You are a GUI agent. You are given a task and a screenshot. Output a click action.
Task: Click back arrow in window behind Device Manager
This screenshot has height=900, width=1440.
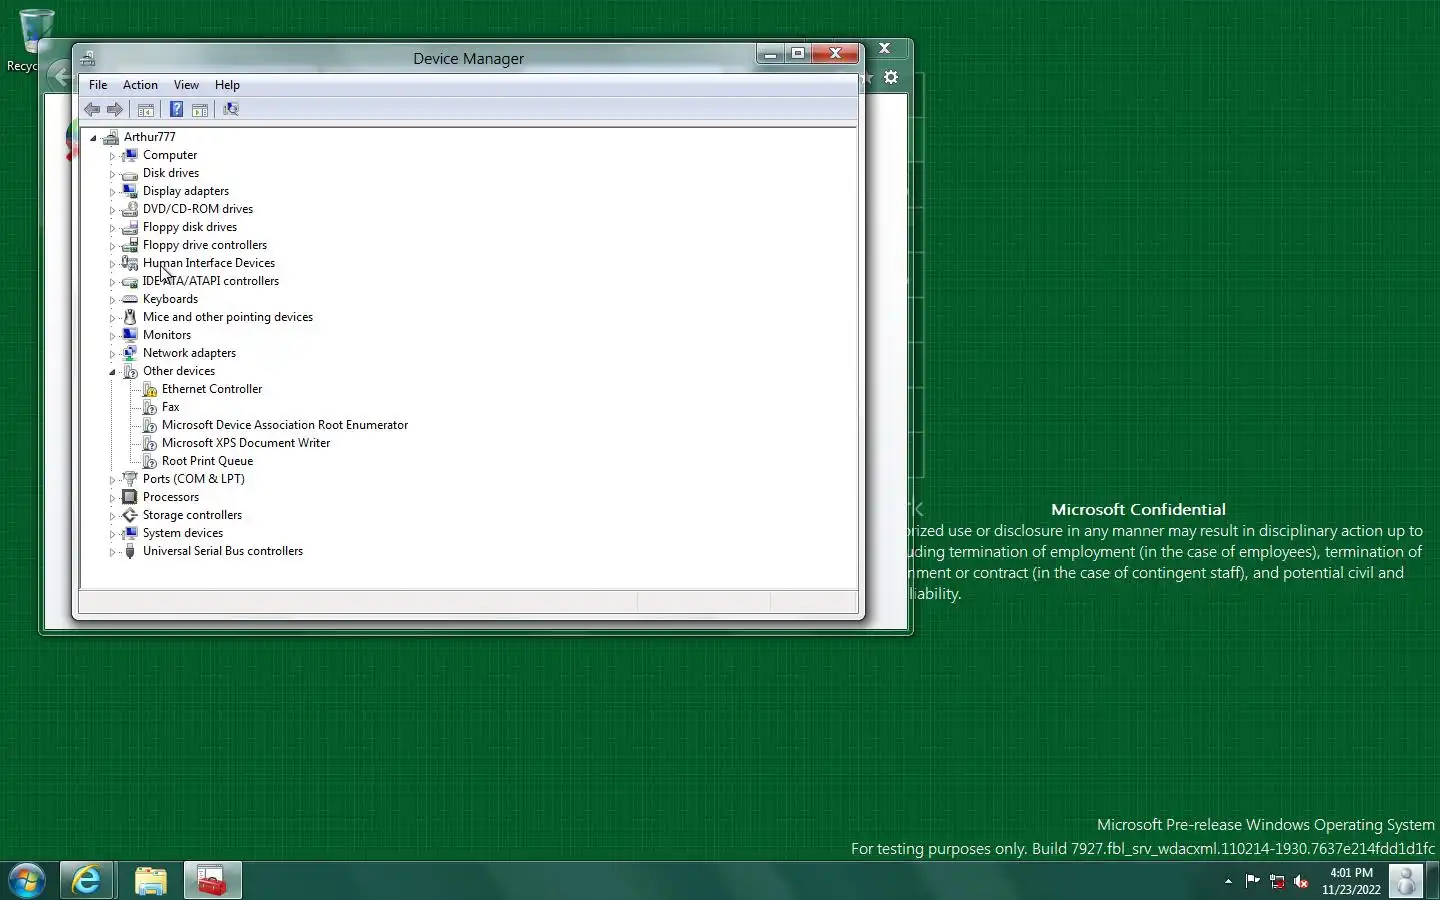point(60,76)
